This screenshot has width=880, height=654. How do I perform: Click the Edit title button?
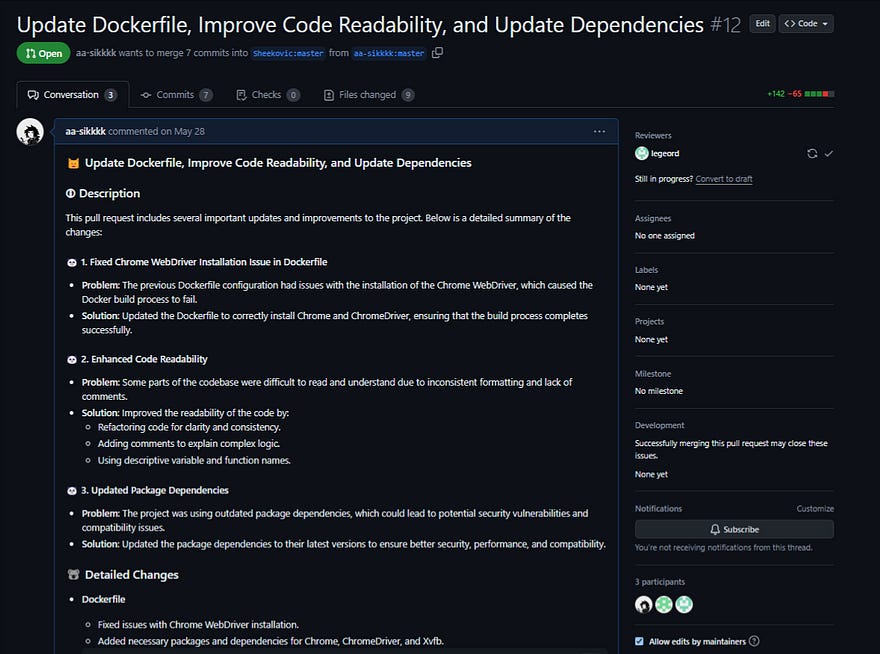tap(762, 24)
